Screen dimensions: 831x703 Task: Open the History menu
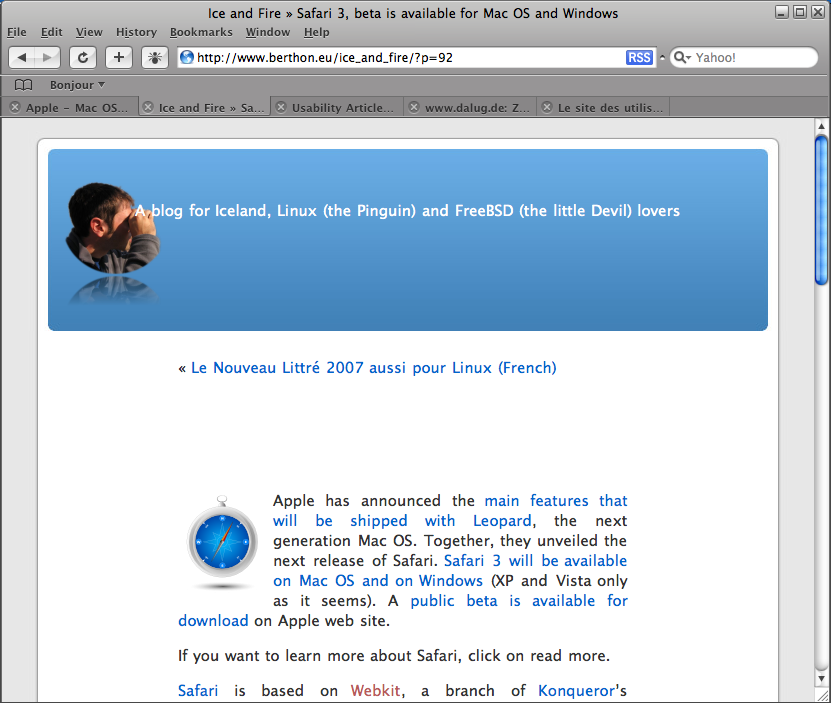pos(136,32)
